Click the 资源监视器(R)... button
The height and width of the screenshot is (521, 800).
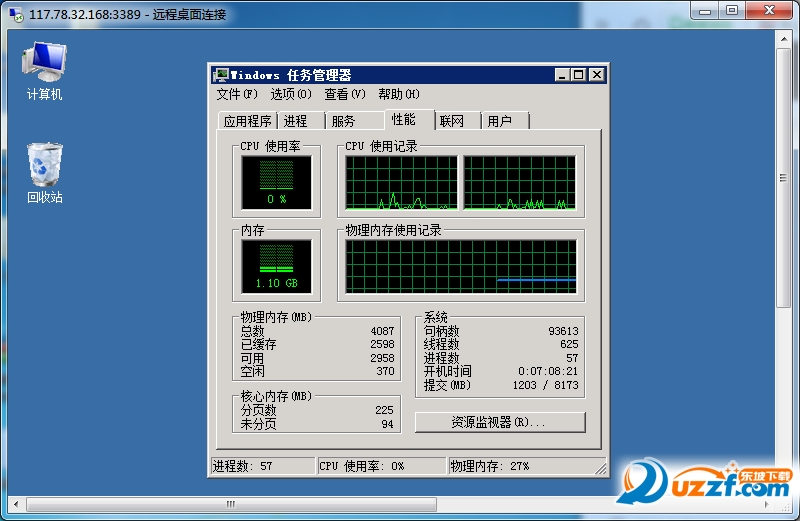click(x=500, y=423)
